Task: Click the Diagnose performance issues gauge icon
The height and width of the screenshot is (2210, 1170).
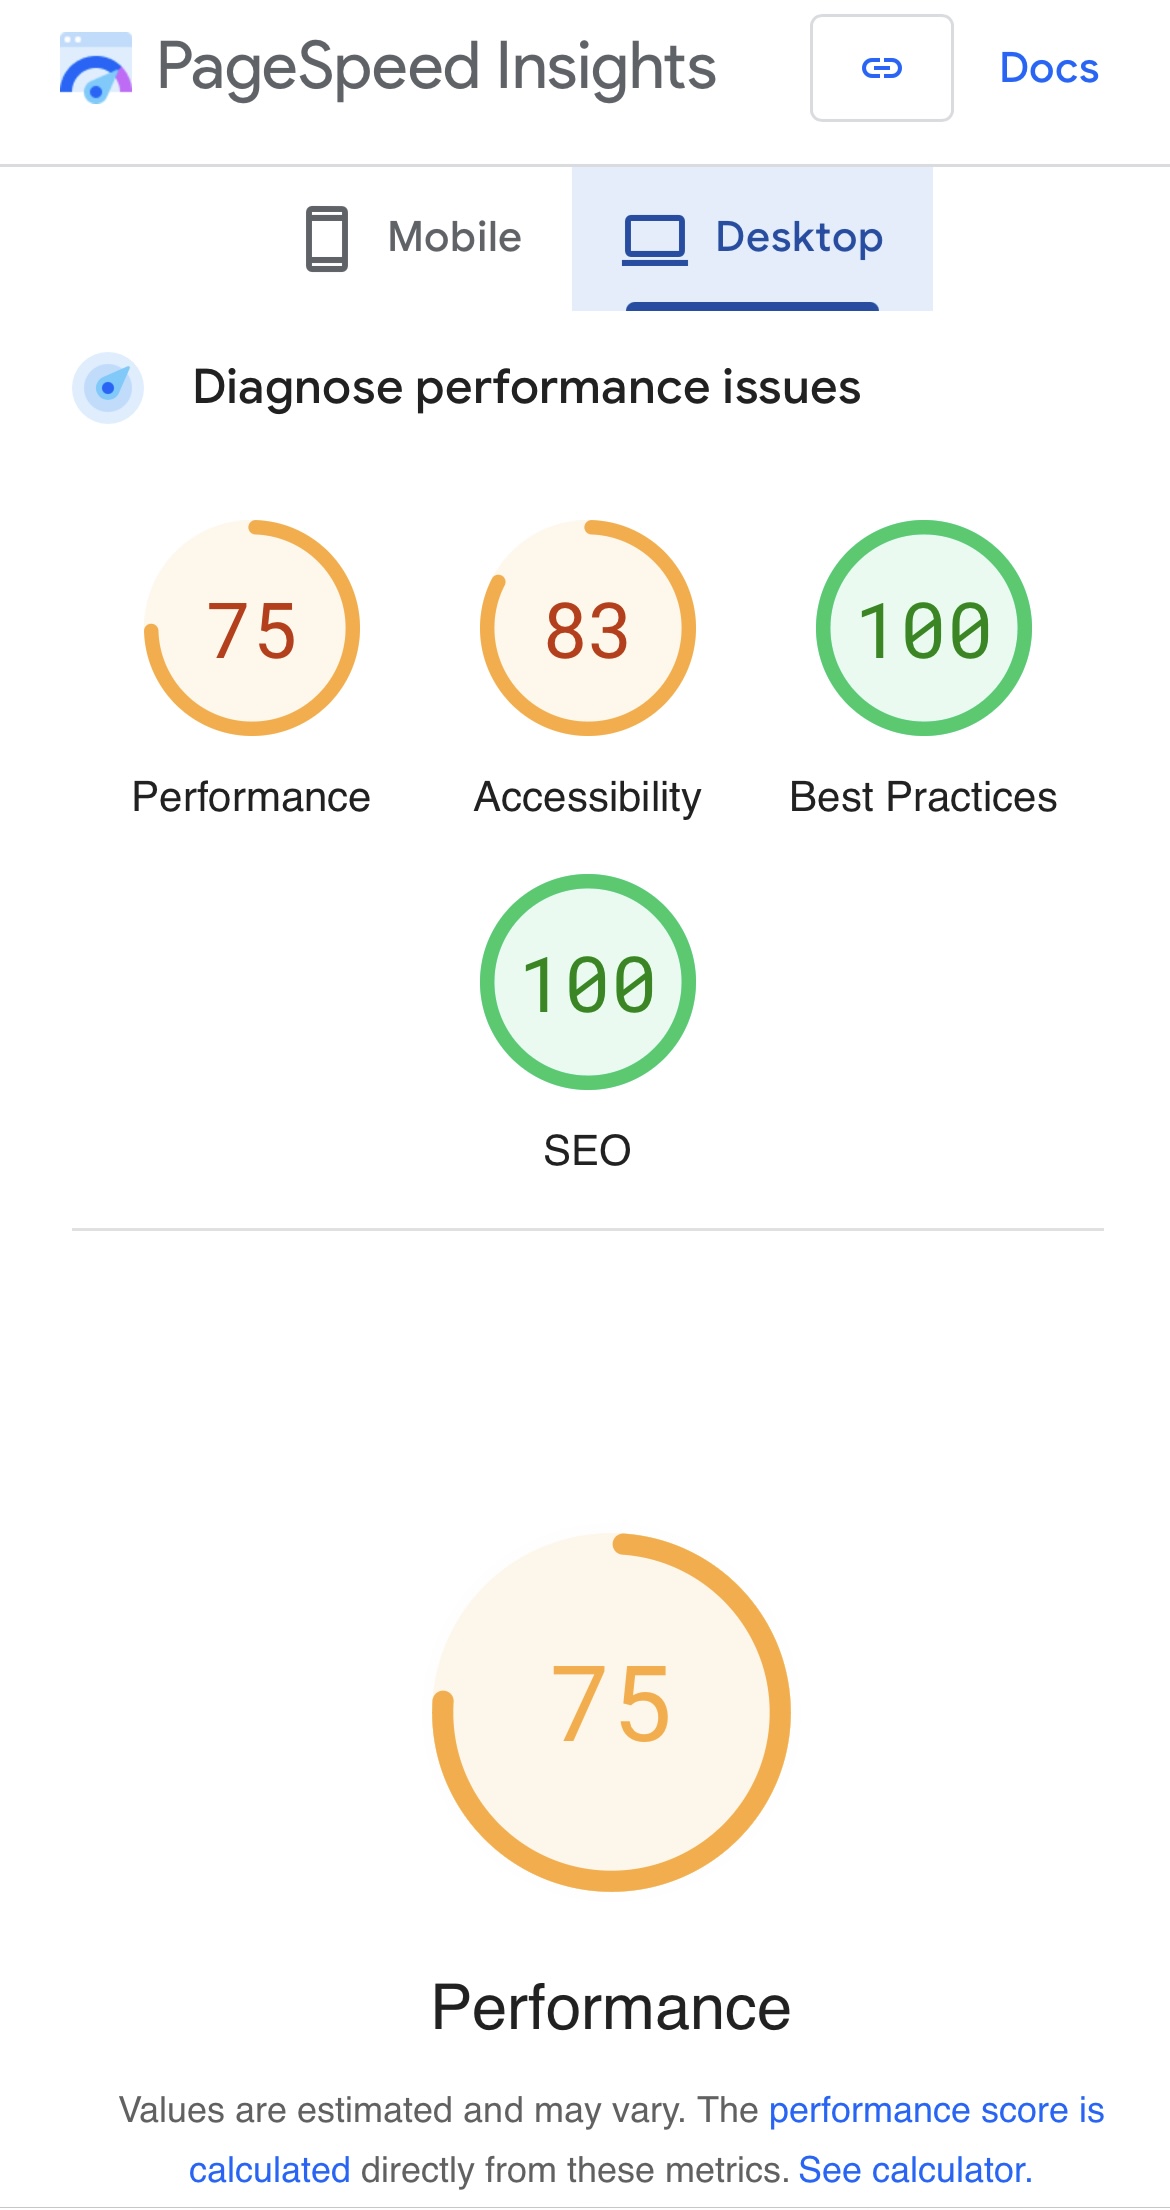Action: [x=108, y=388]
